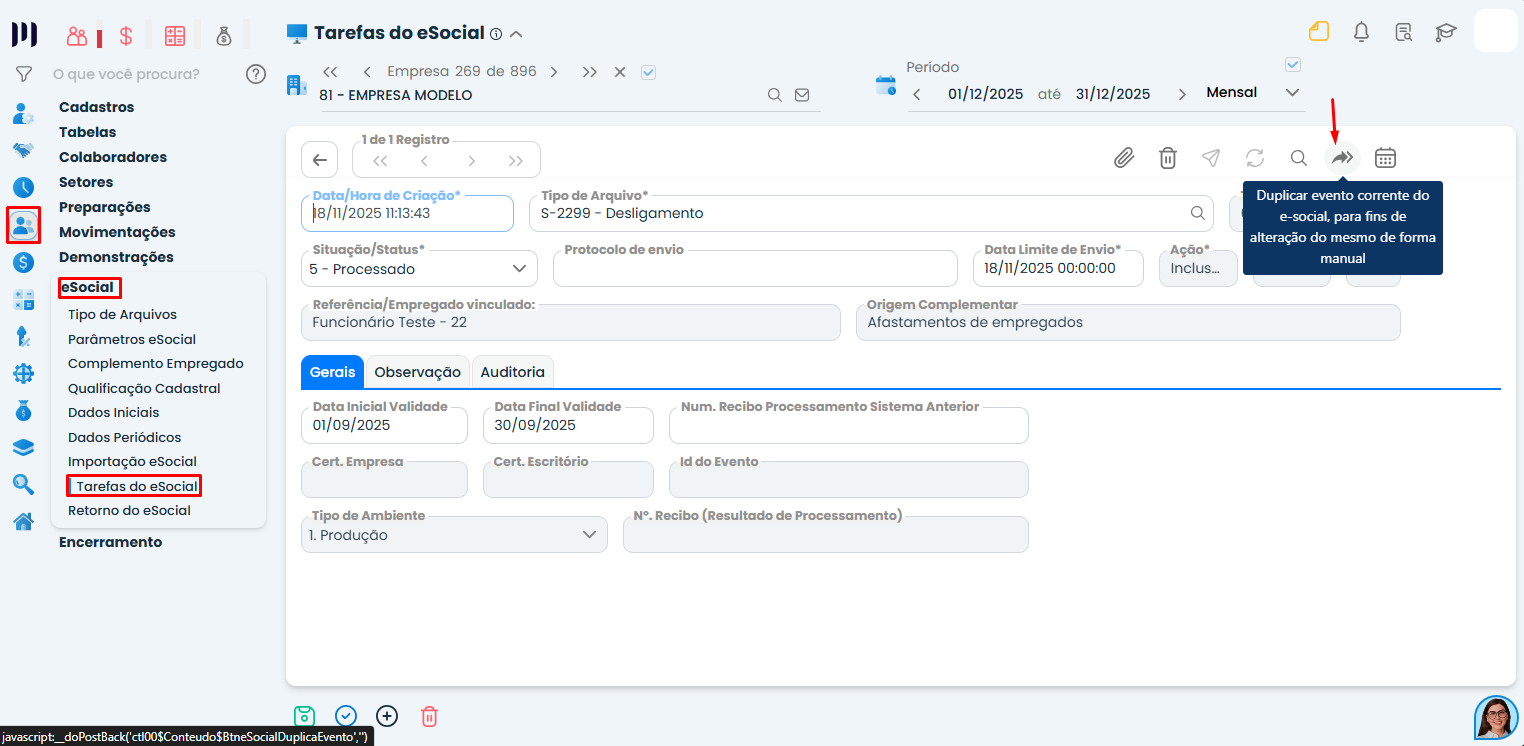Search Tipo de Arquivo with magnifier

point(1197,213)
